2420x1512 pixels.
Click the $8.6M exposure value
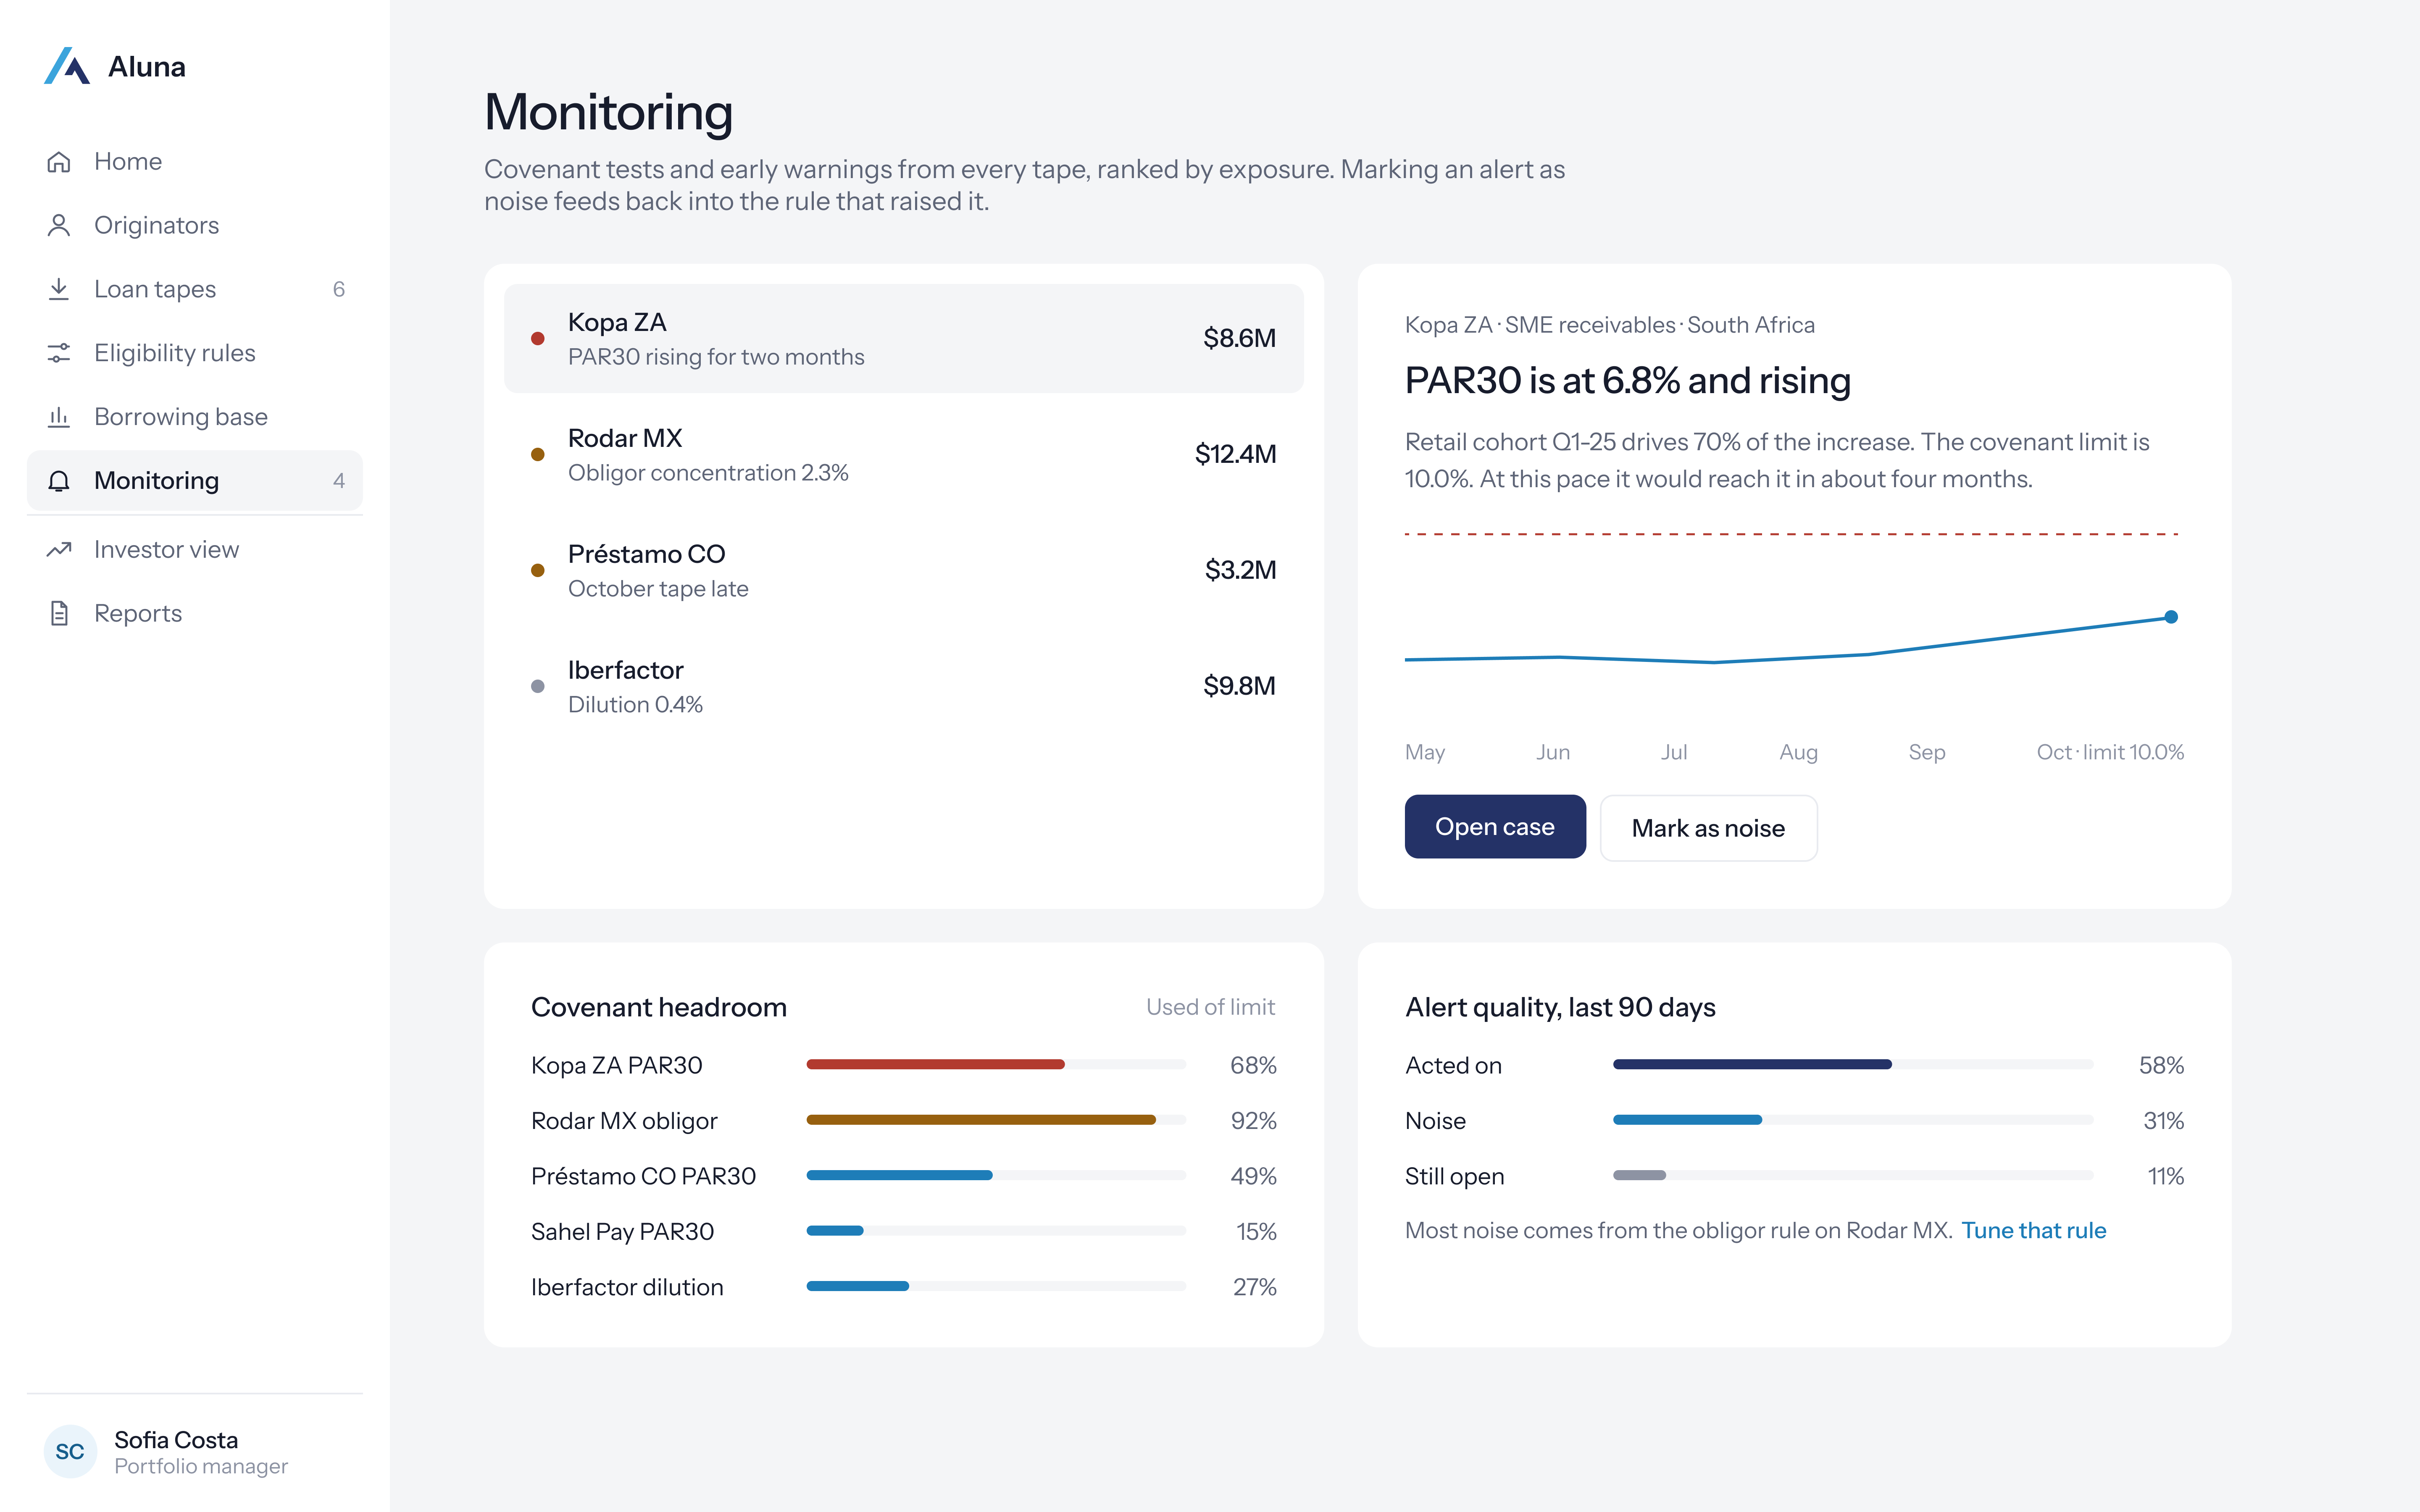click(1239, 338)
